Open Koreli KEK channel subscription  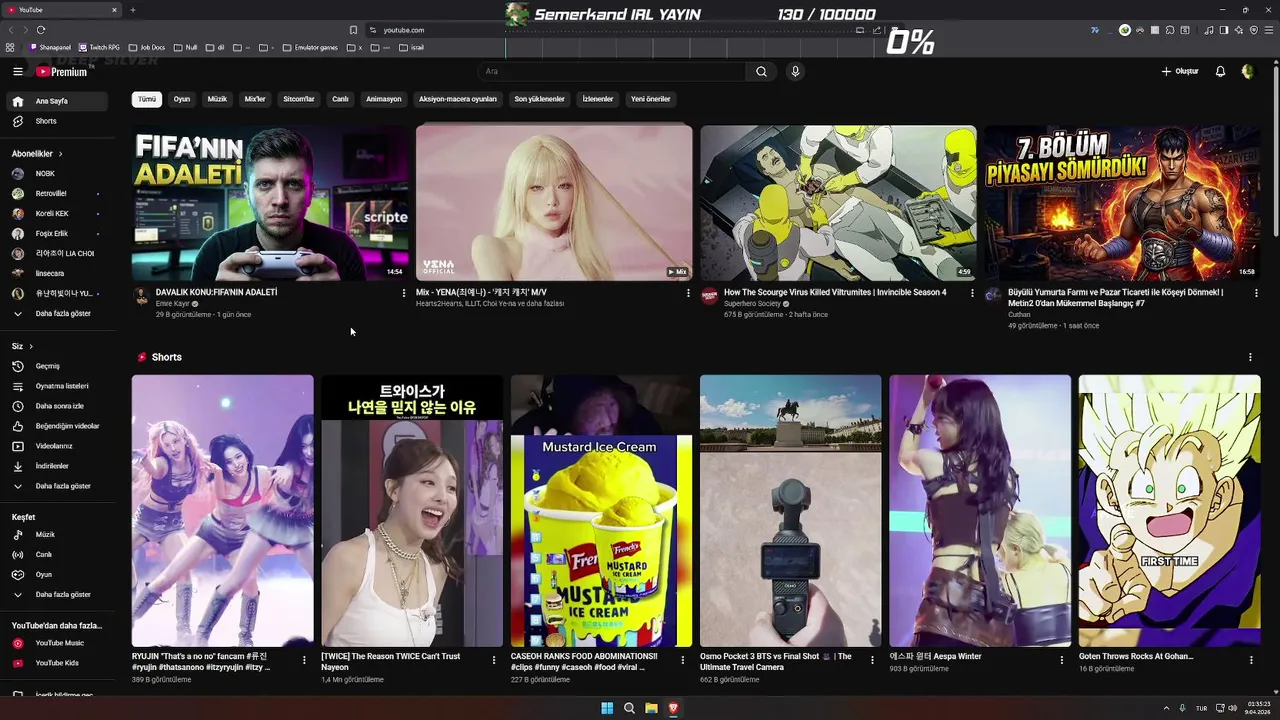pyautogui.click(x=58, y=213)
